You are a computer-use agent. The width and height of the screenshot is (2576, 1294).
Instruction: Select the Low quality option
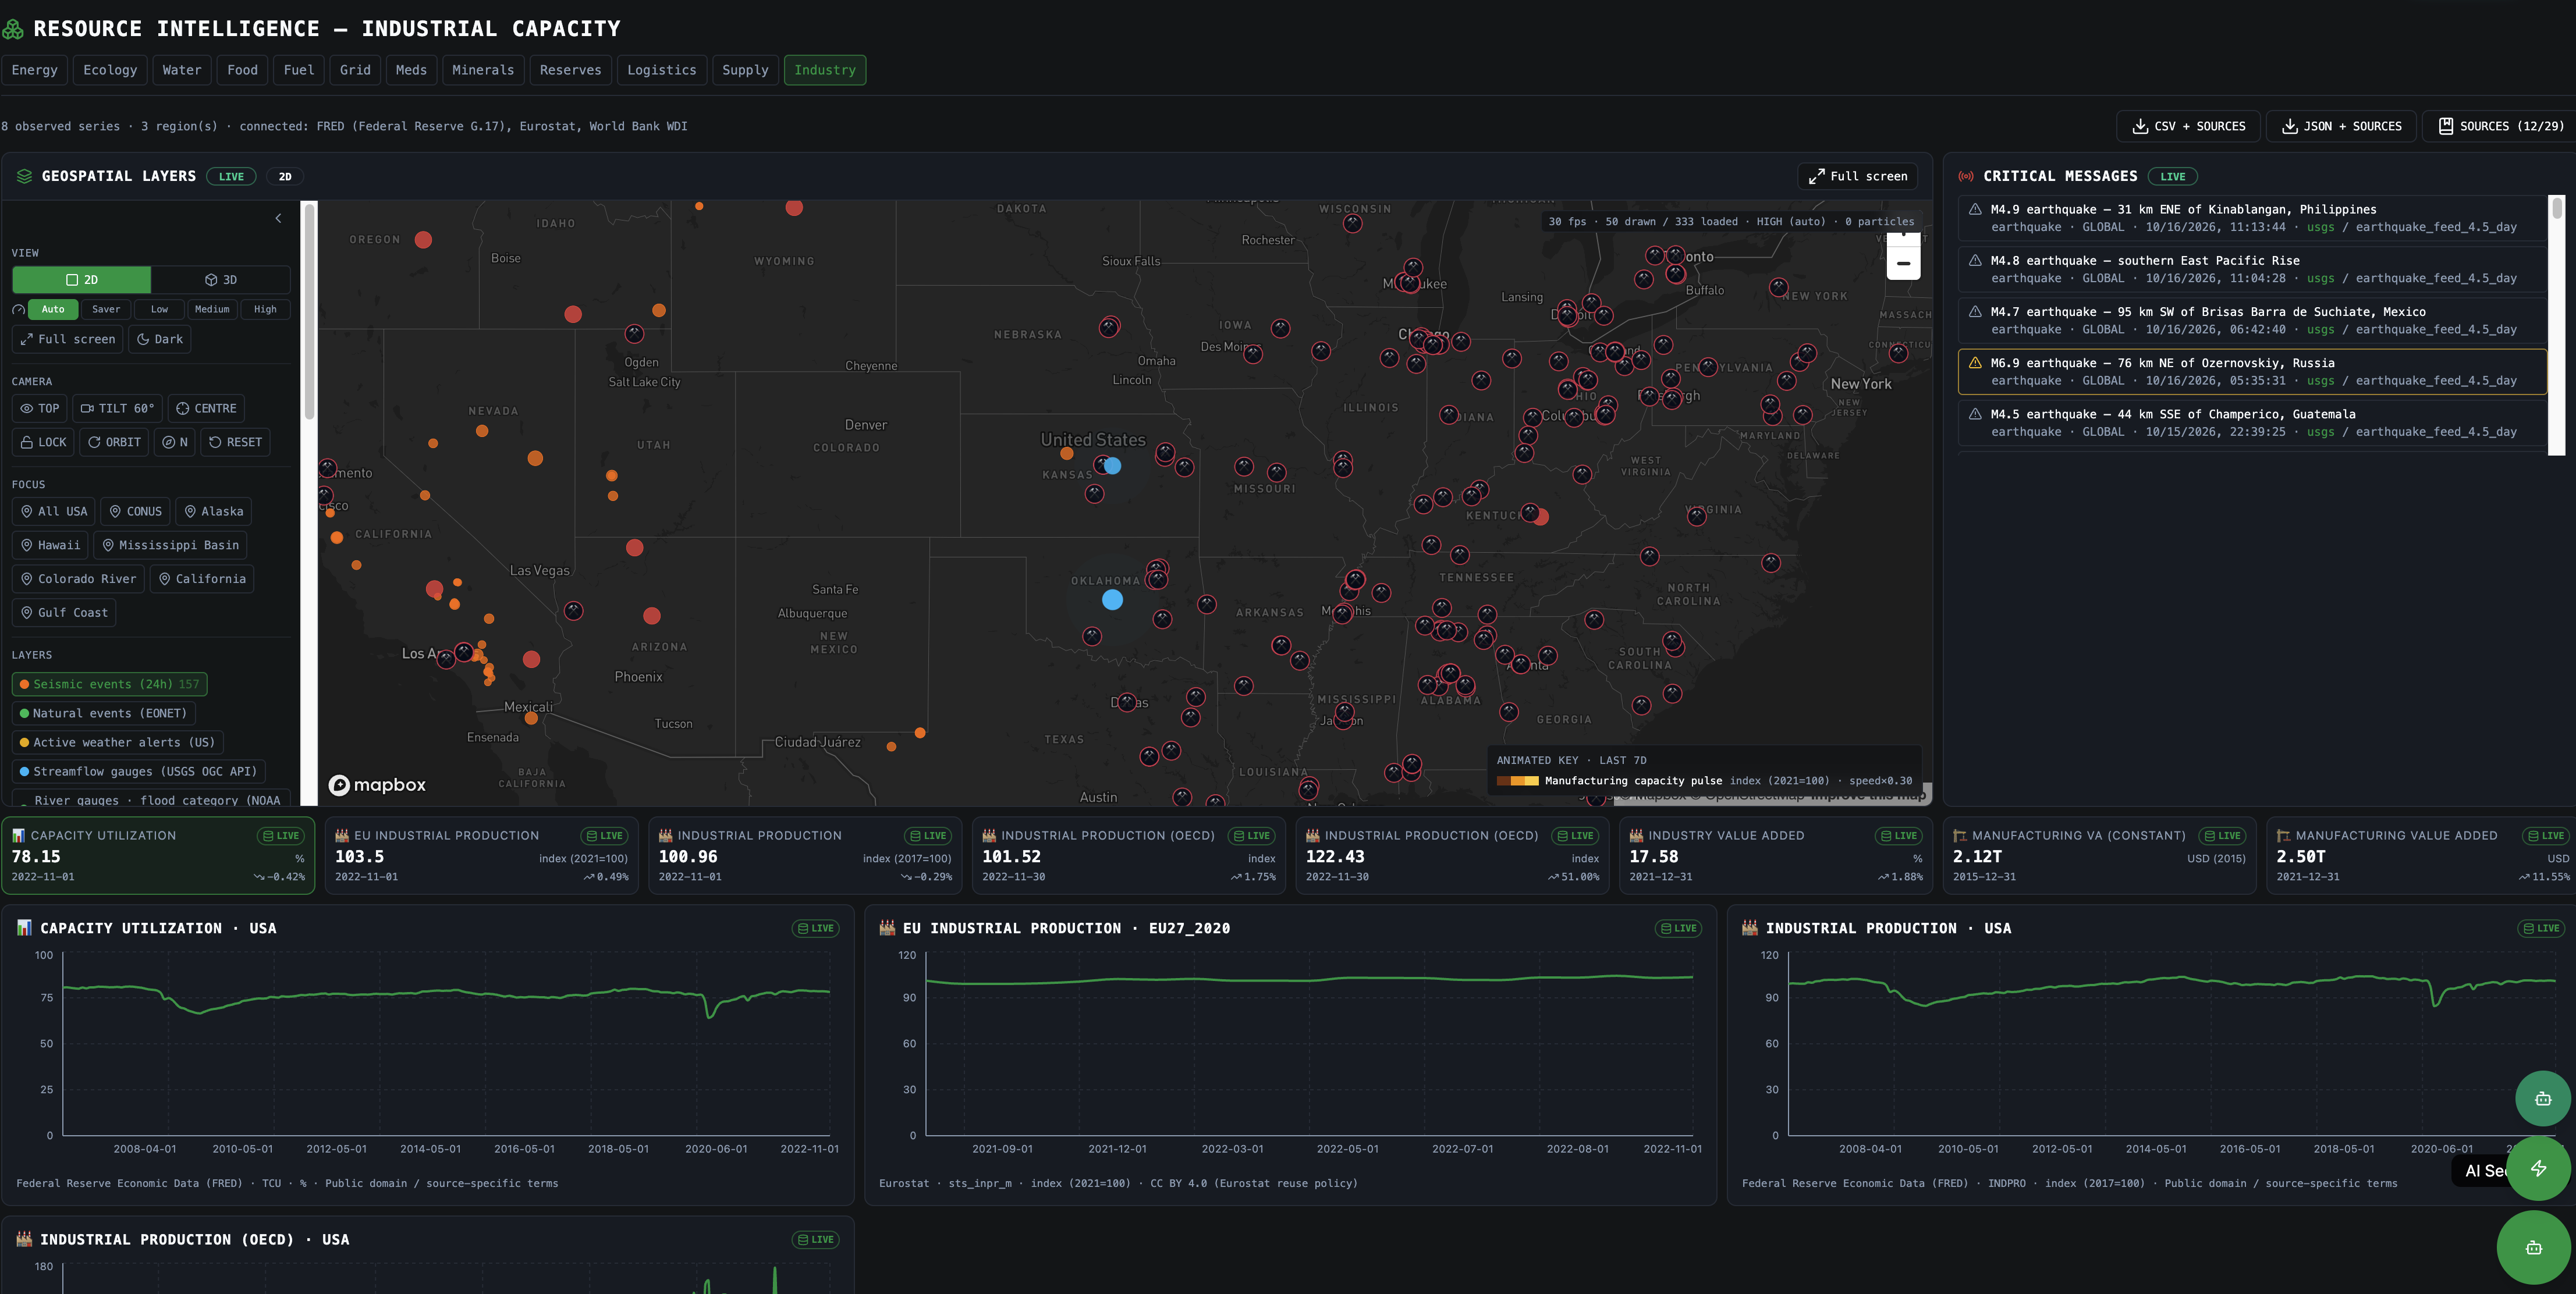click(x=159, y=309)
